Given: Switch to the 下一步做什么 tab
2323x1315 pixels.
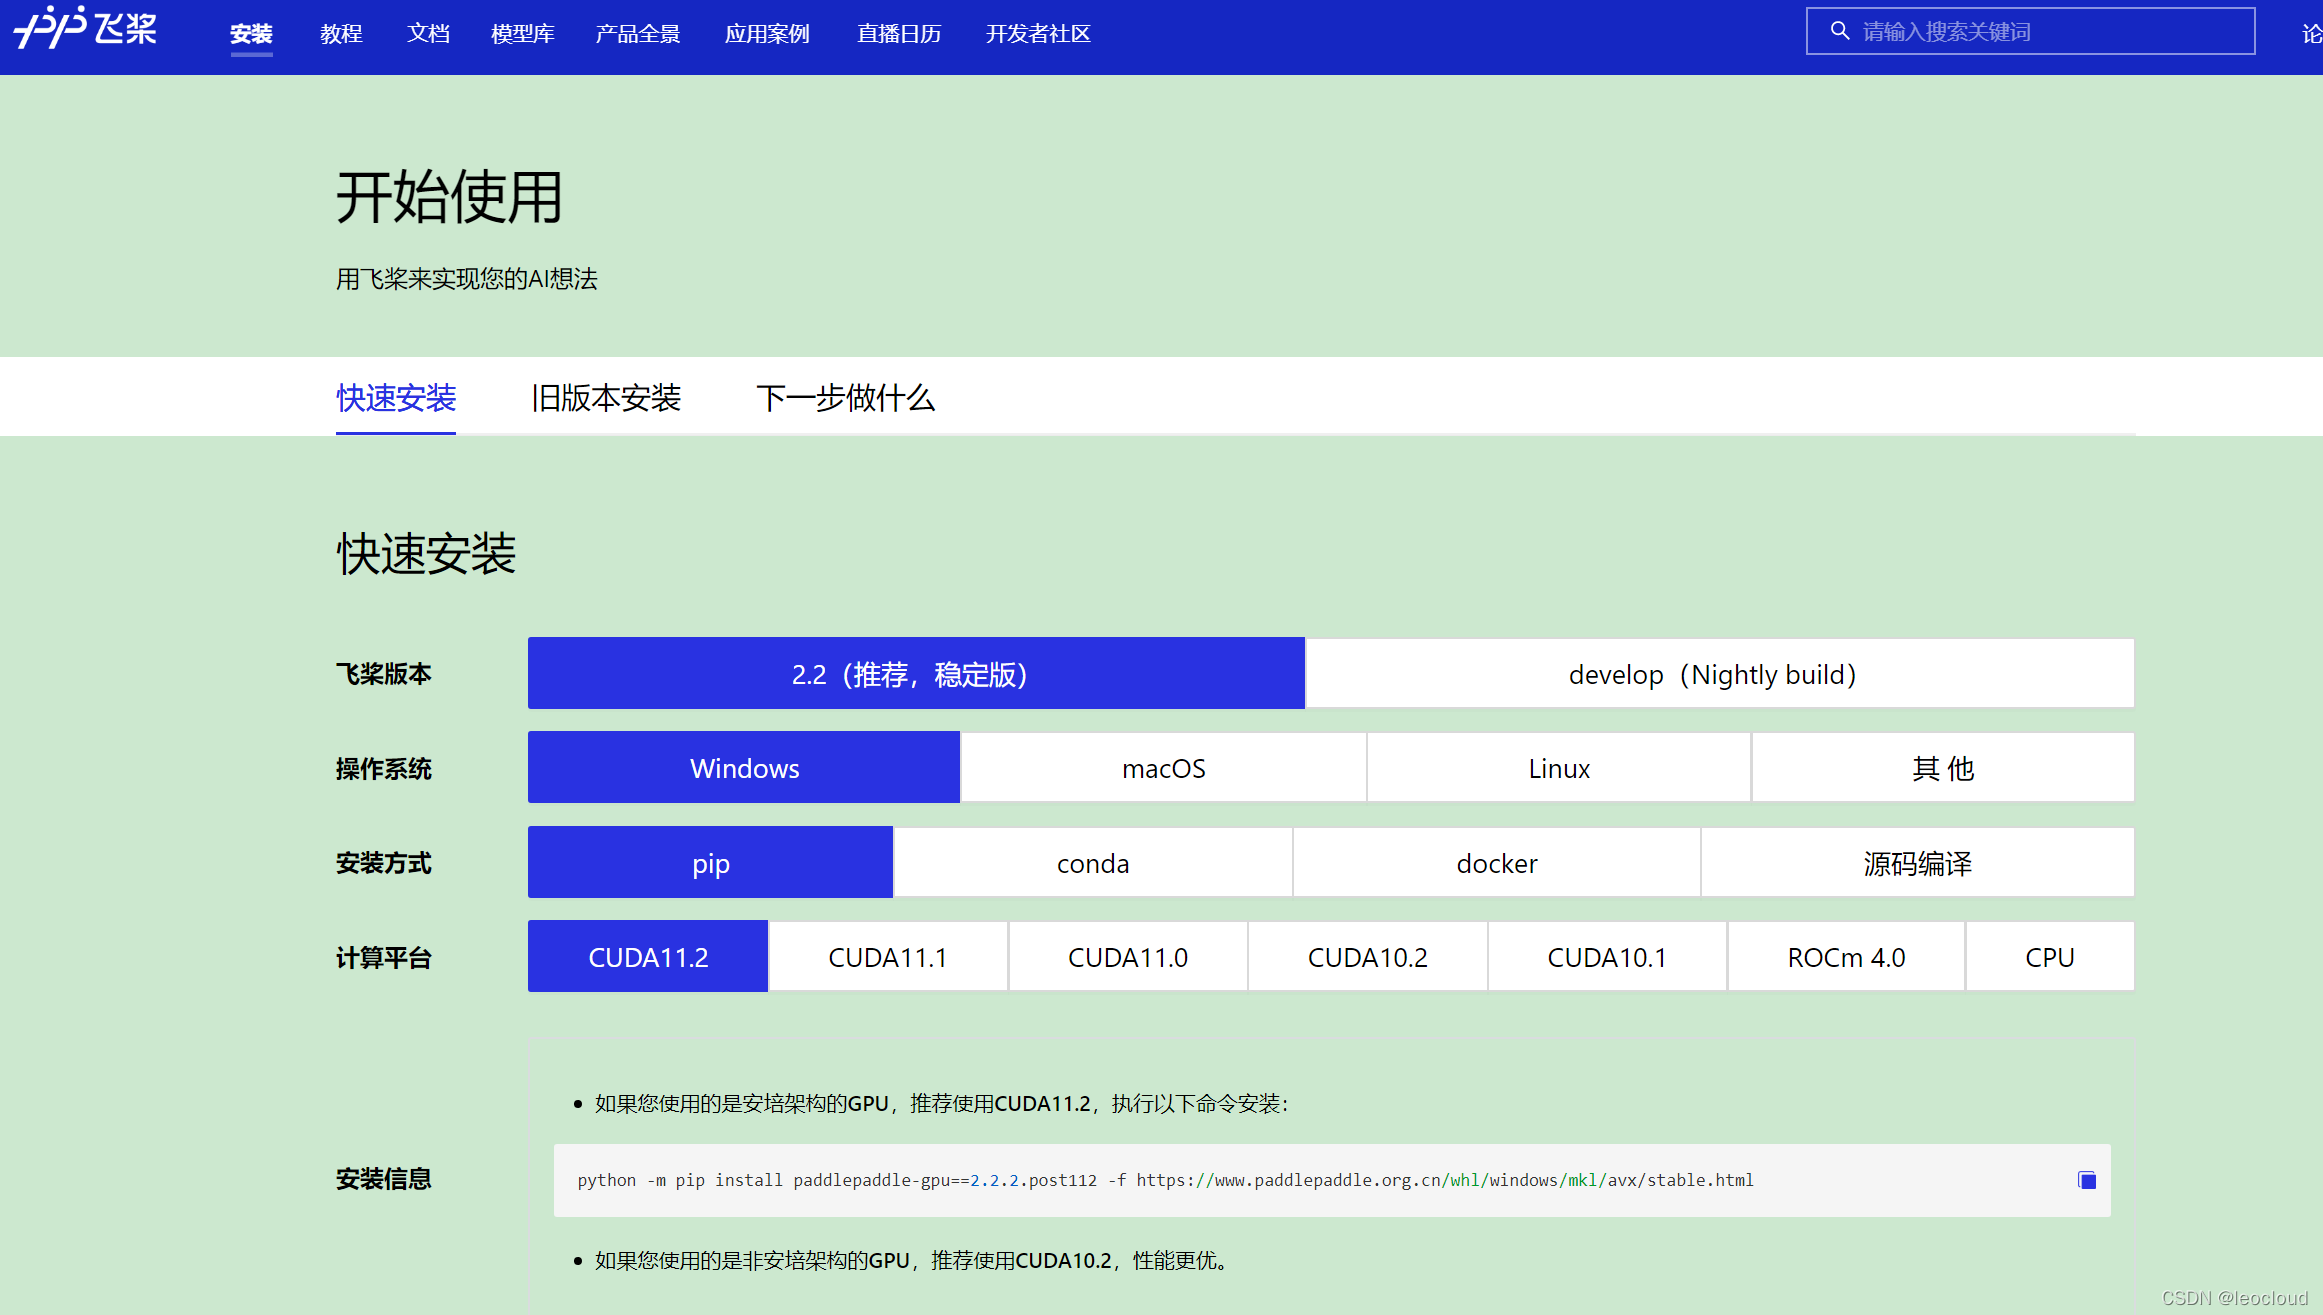Looking at the screenshot, I should (x=846, y=398).
